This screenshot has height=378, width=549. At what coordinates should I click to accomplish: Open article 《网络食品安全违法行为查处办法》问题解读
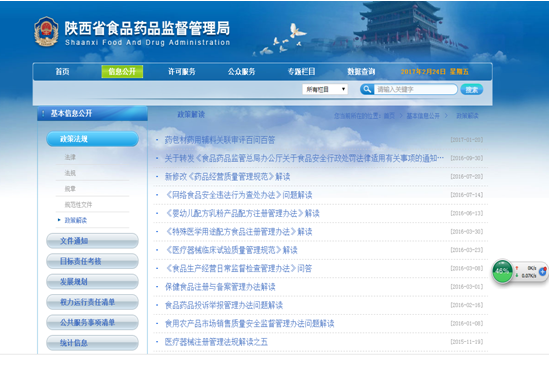click(239, 195)
